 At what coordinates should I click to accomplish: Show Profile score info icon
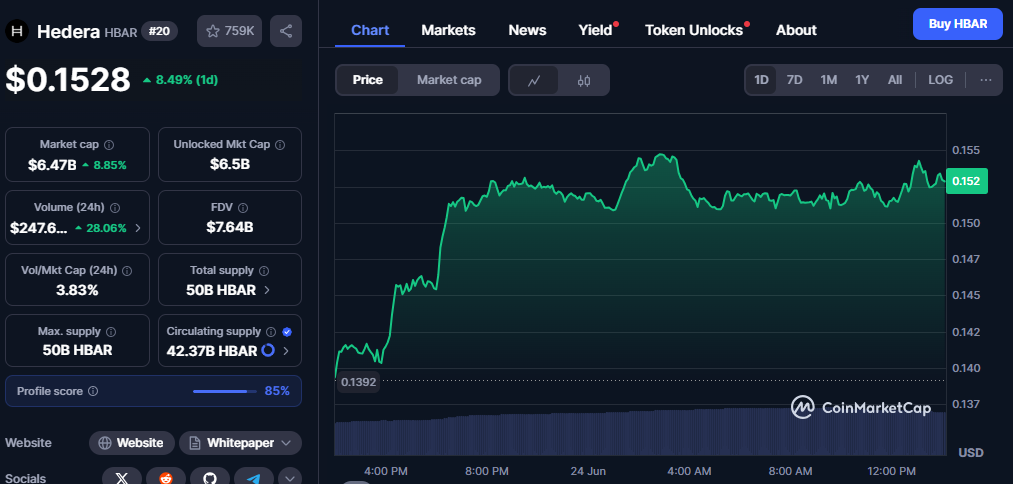pos(93,391)
